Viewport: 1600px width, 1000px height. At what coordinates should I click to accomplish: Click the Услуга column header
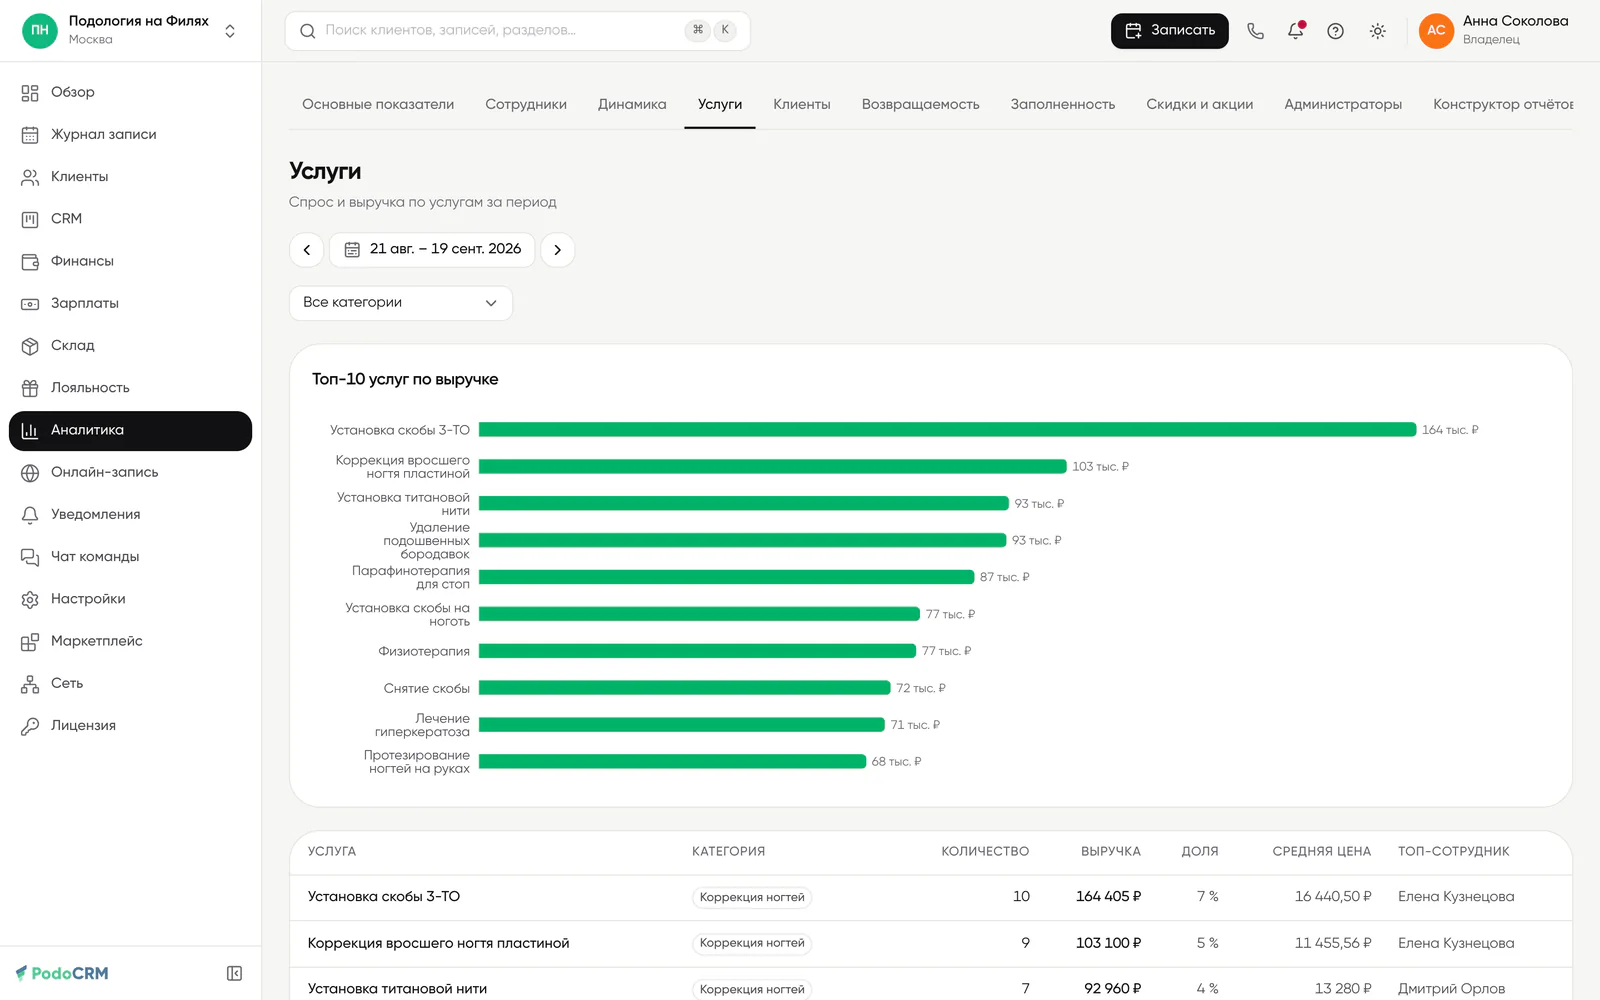point(332,852)
